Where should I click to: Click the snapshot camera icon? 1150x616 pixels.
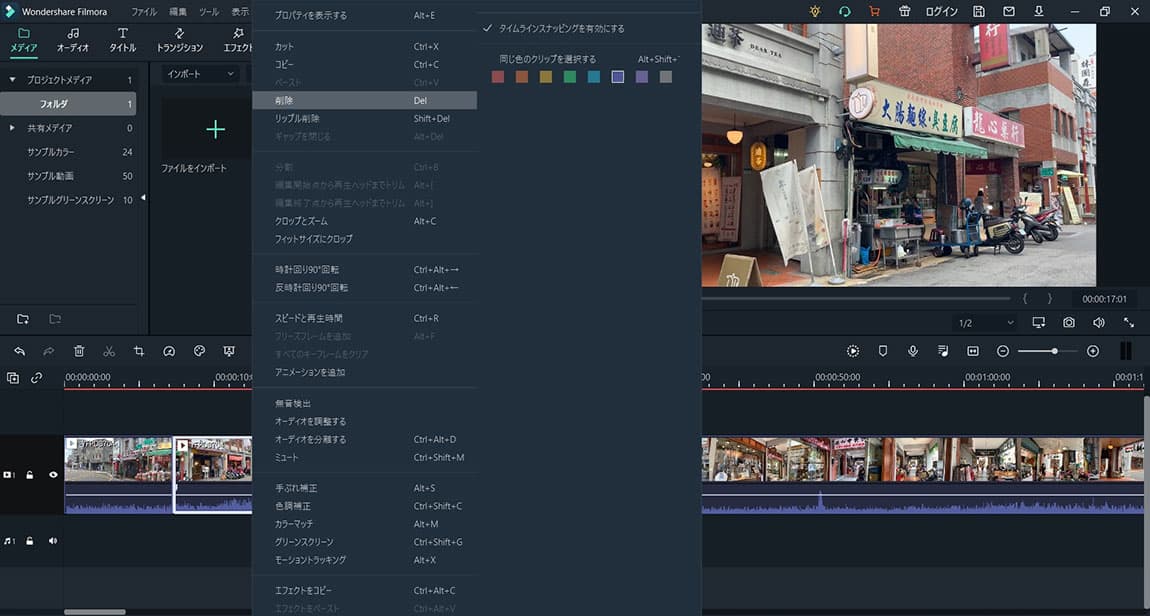pos(1069,323)
